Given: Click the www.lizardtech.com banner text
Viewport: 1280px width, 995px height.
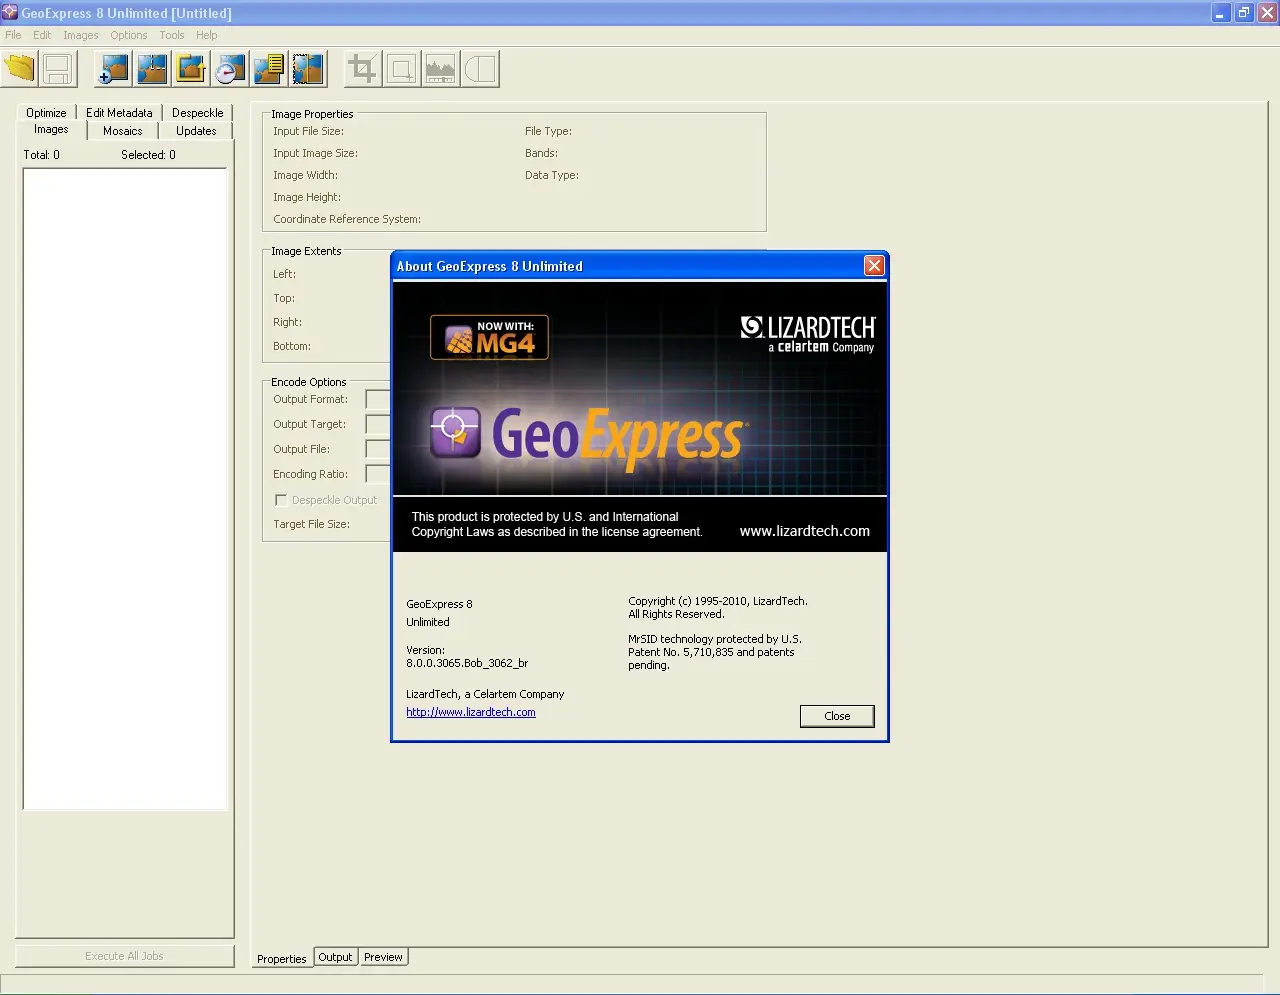Looking at the screenshot, I should [x=805, y=531].
